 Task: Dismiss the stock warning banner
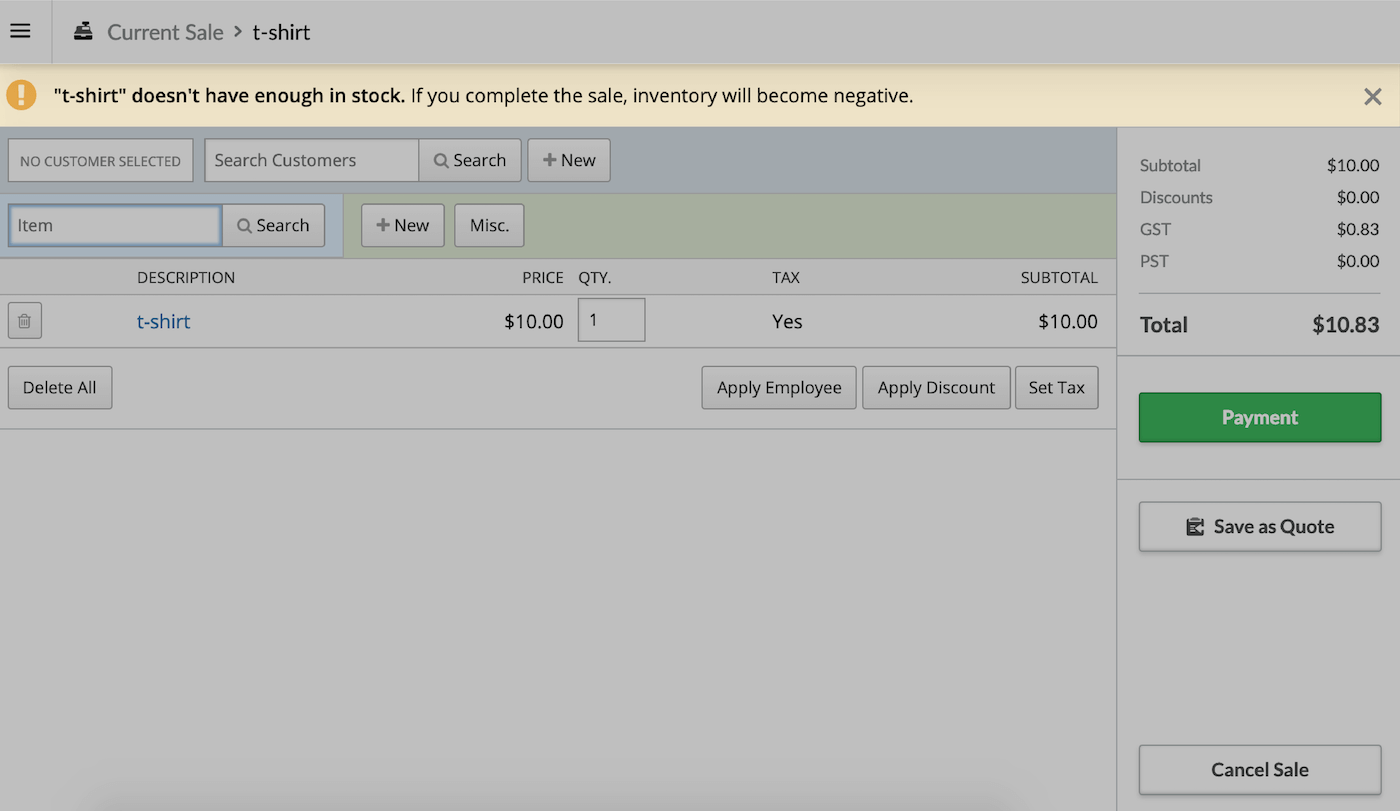pyautogui.click(x=1372, y=96)
